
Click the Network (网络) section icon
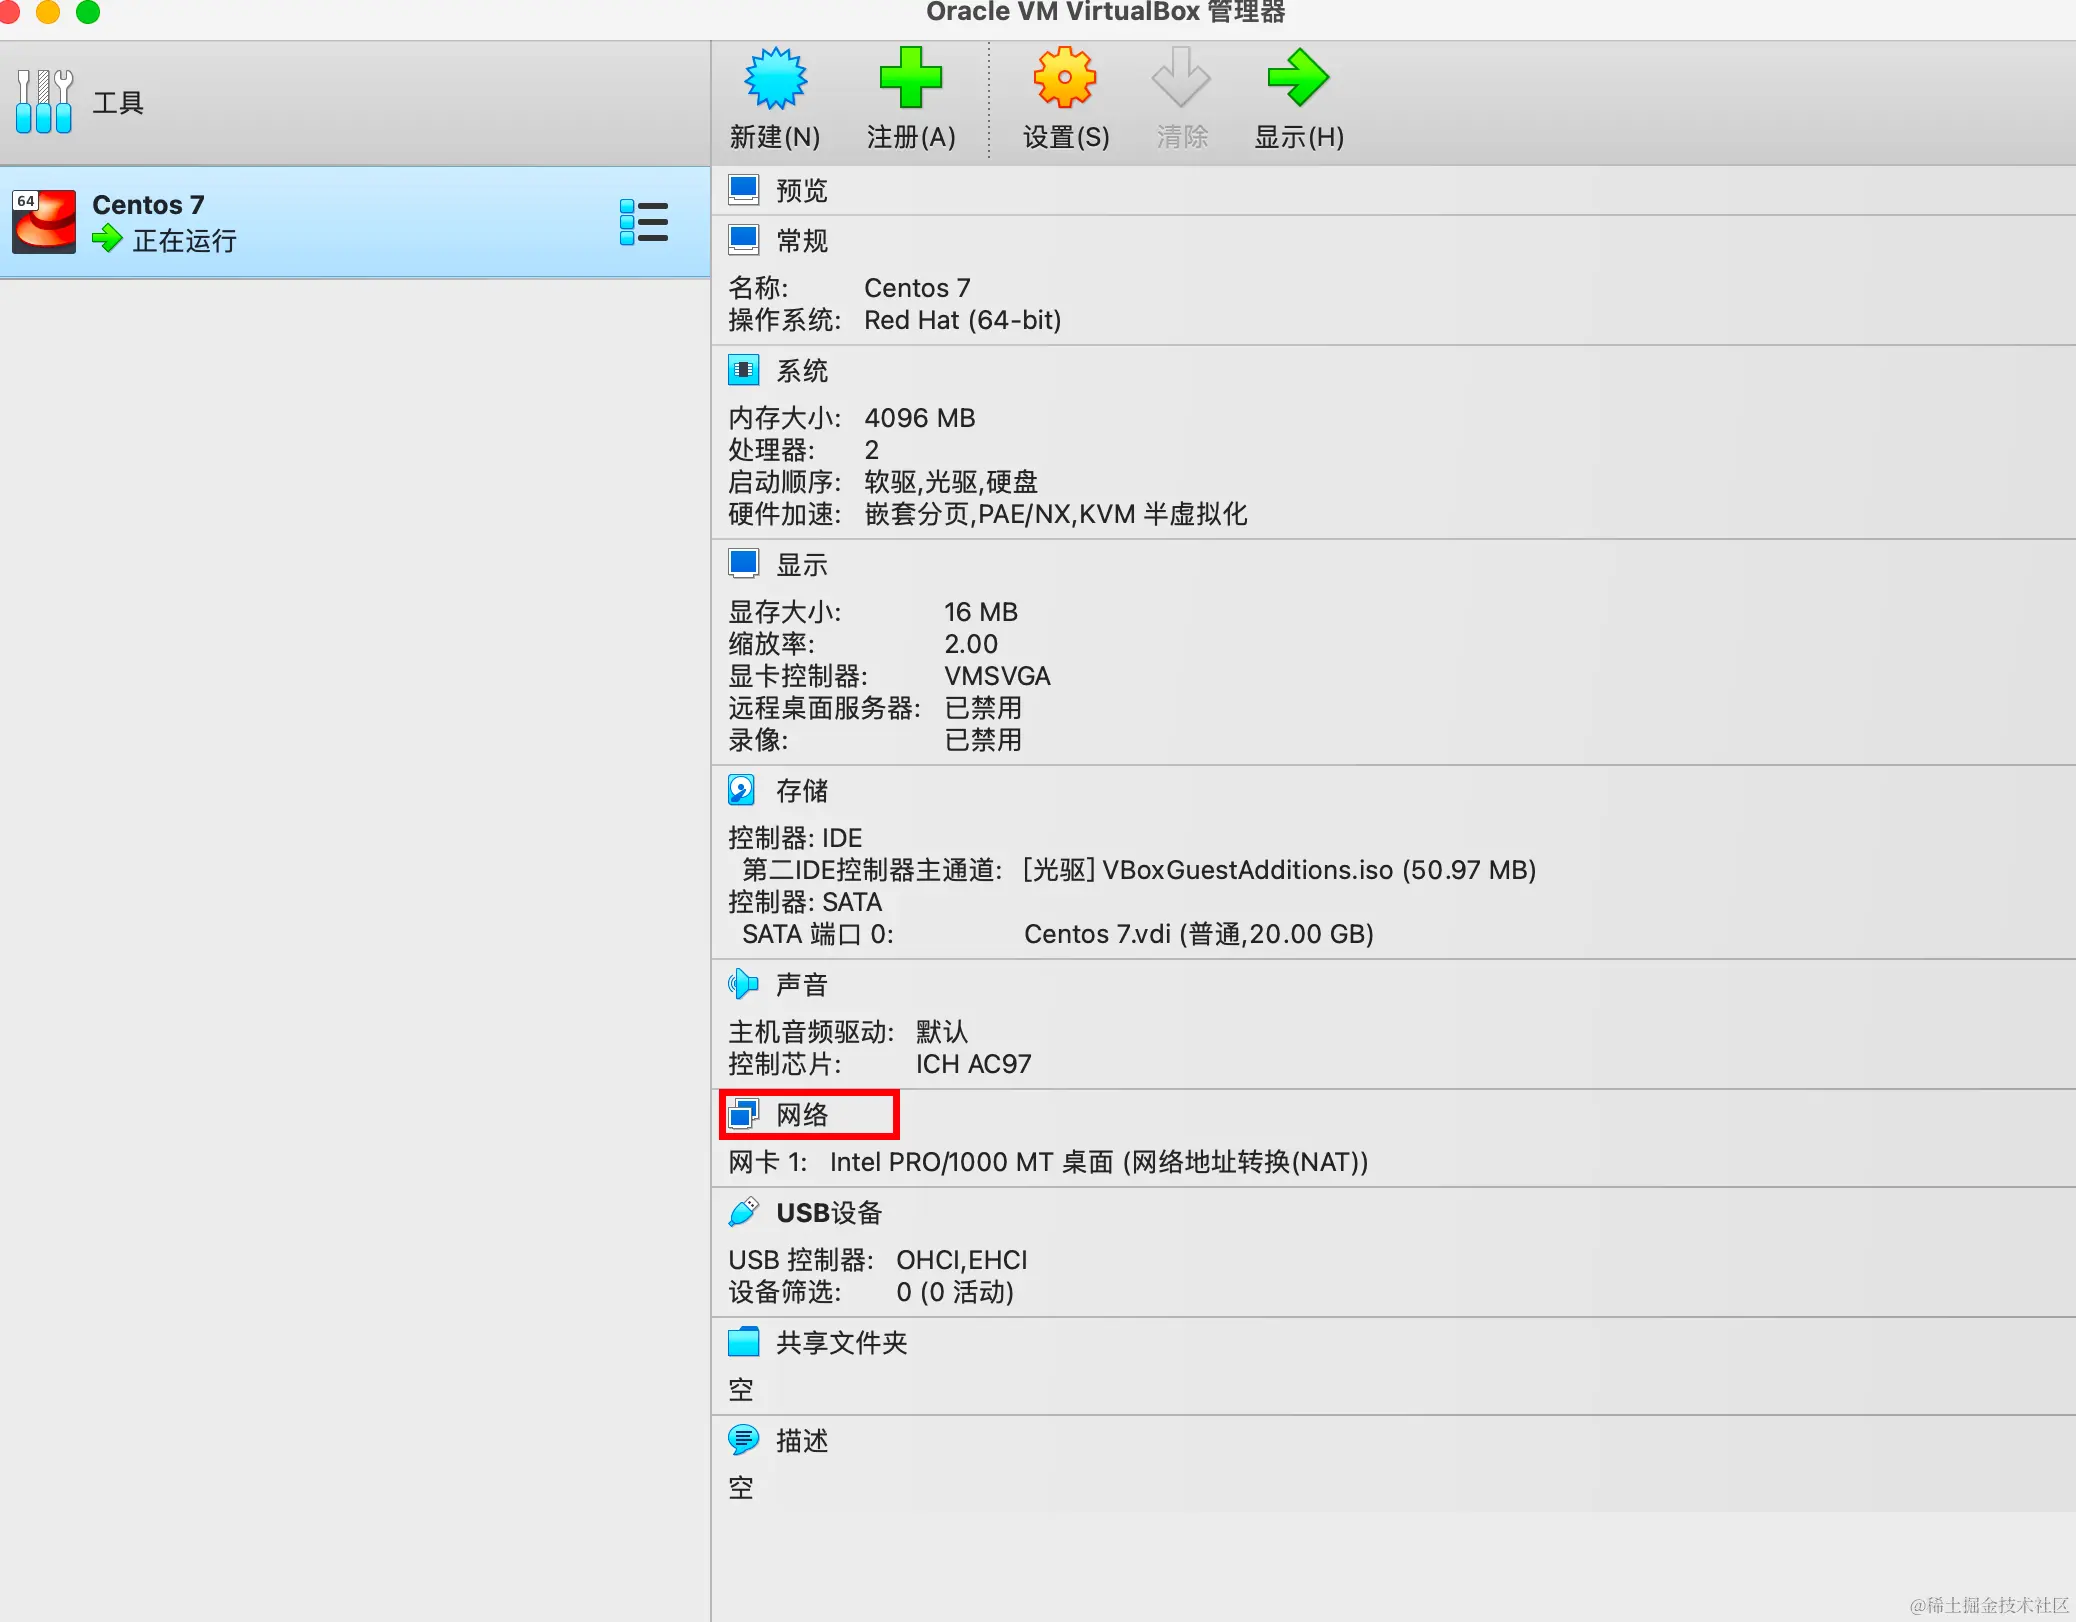click(743, 1113)
